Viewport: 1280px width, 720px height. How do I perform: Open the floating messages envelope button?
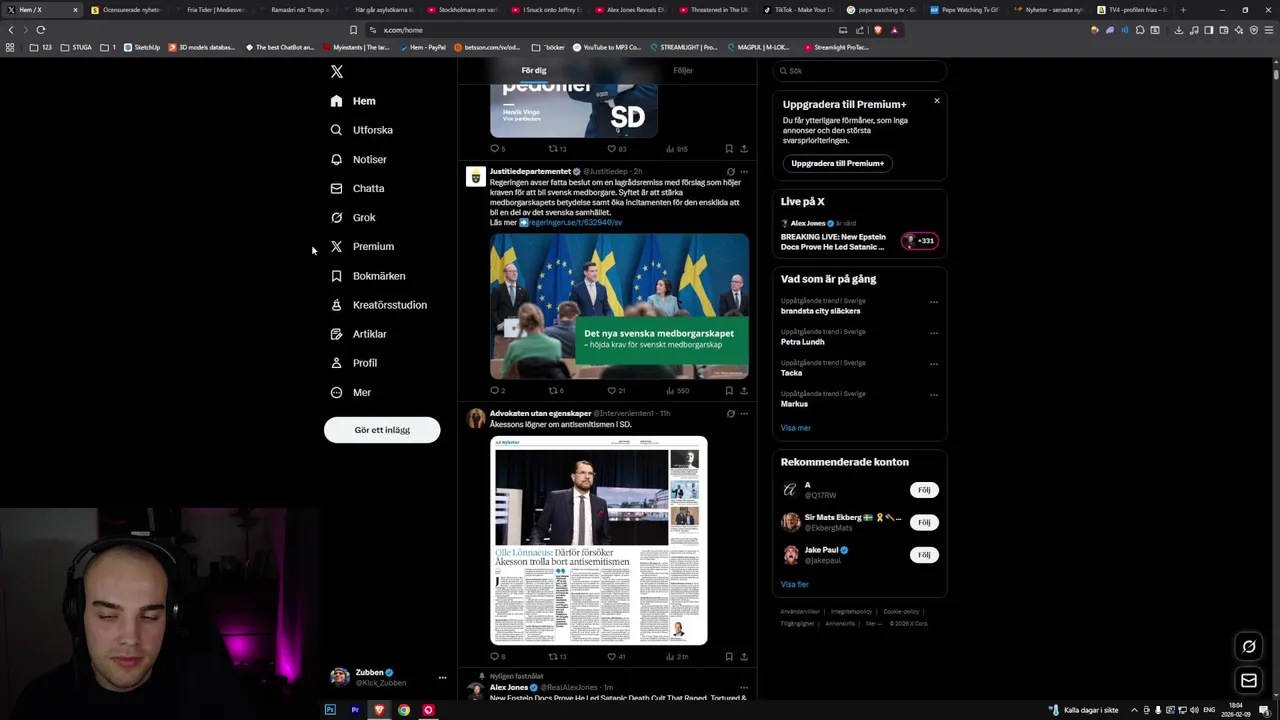pyautogui.click(x=1249, y=681)
